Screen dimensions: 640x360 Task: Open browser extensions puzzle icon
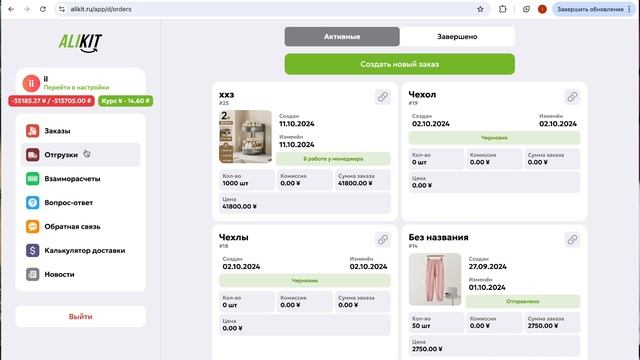502,9
